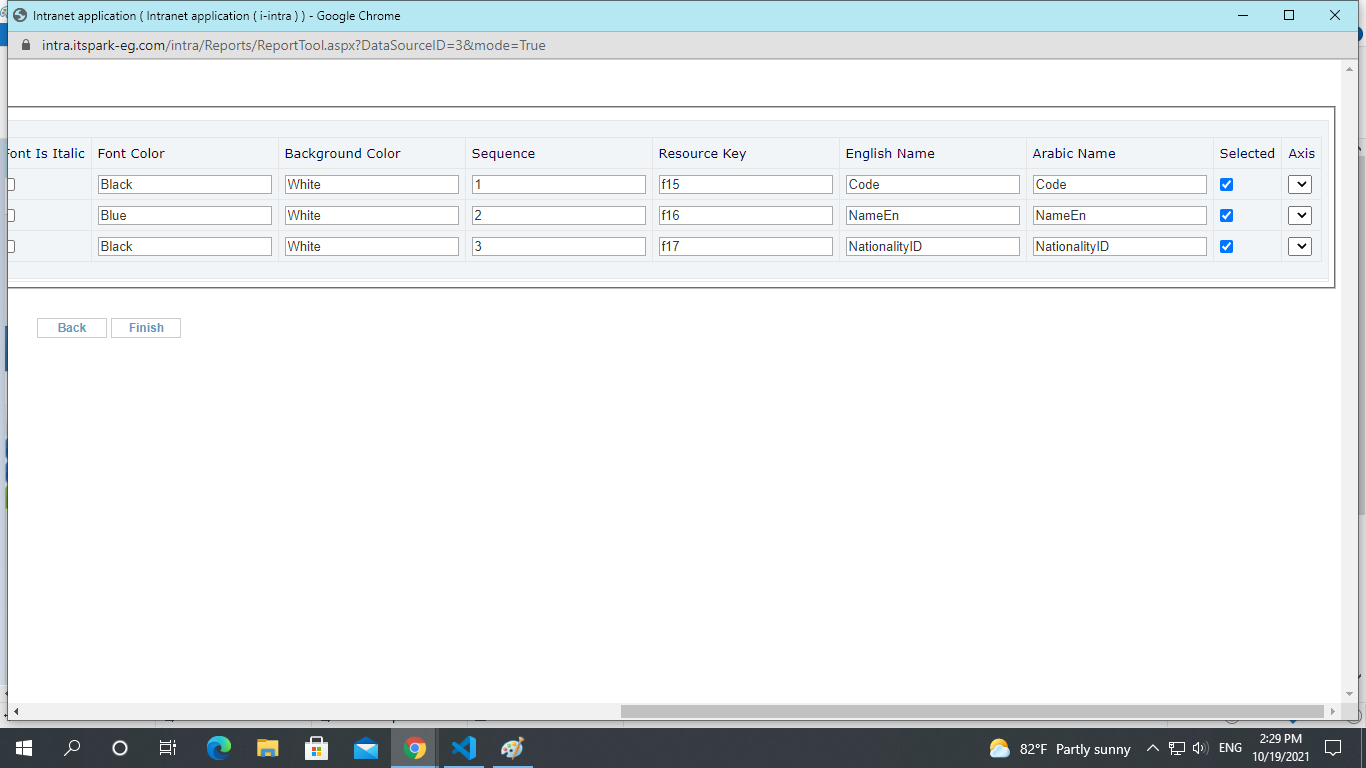Click Font Color column header
The width and height of the screenshot is (1366, 768).
pos(131,153)
